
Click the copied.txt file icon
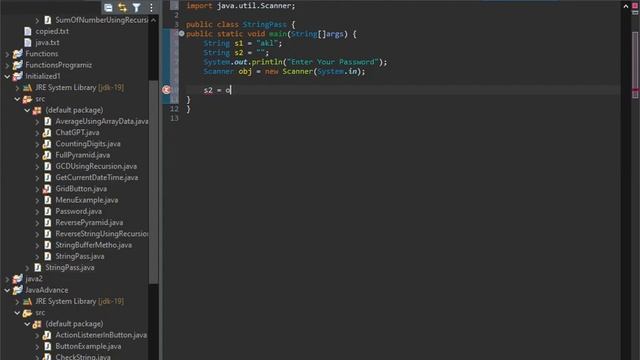point(28,31)
